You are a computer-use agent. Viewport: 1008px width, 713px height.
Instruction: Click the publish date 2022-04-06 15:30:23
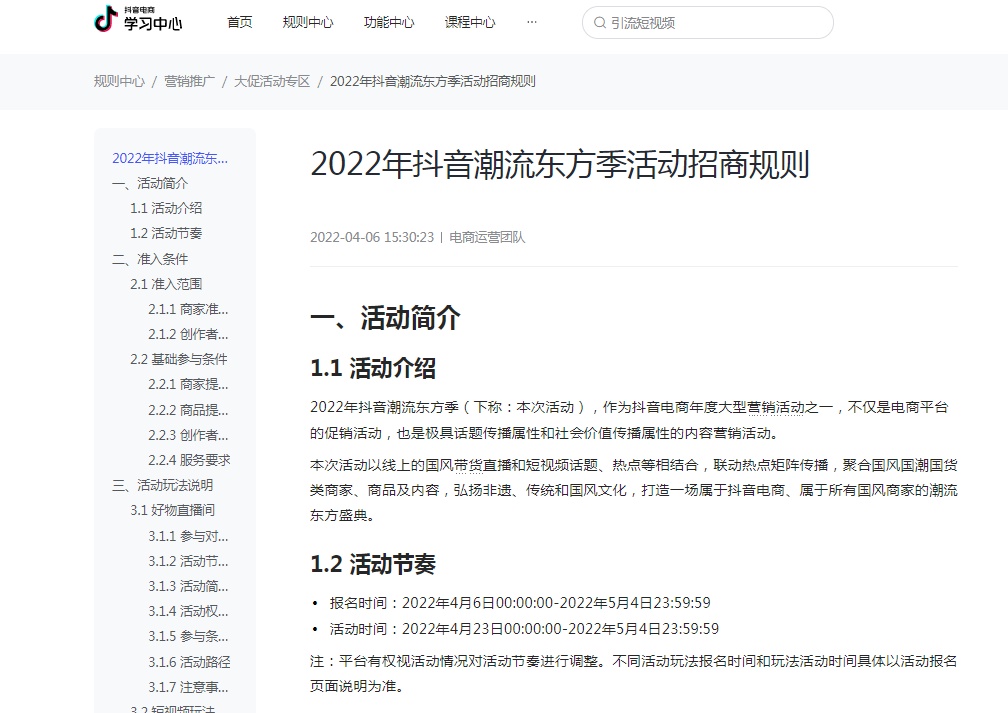click(372, 237)
